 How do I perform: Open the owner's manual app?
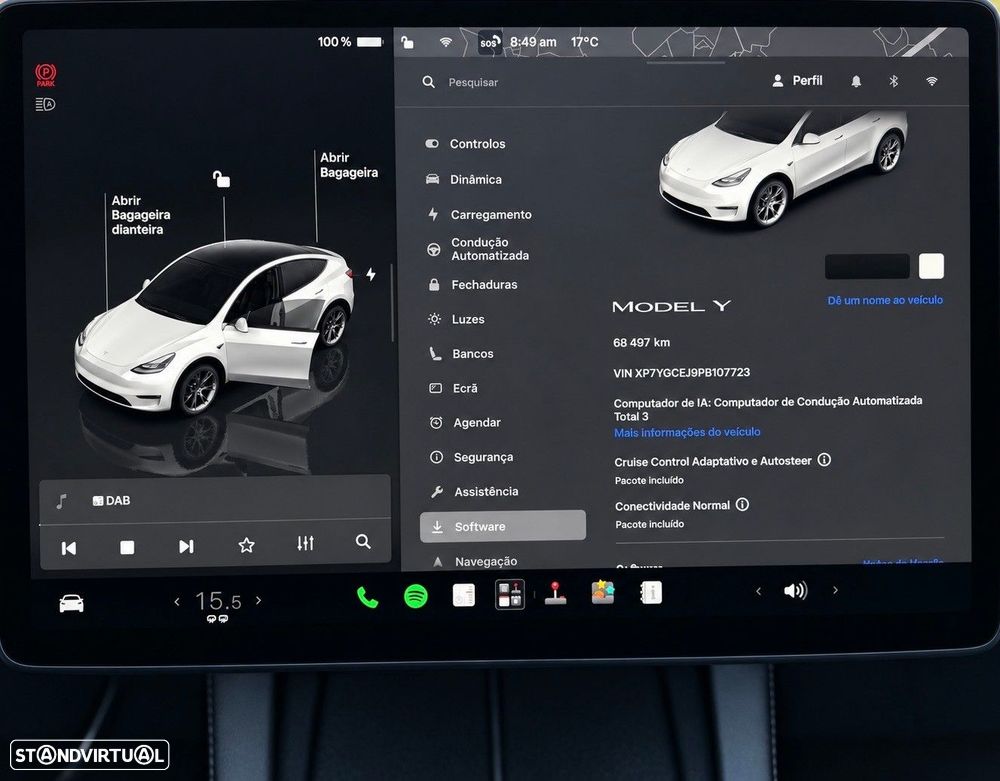tap(651, 592)
